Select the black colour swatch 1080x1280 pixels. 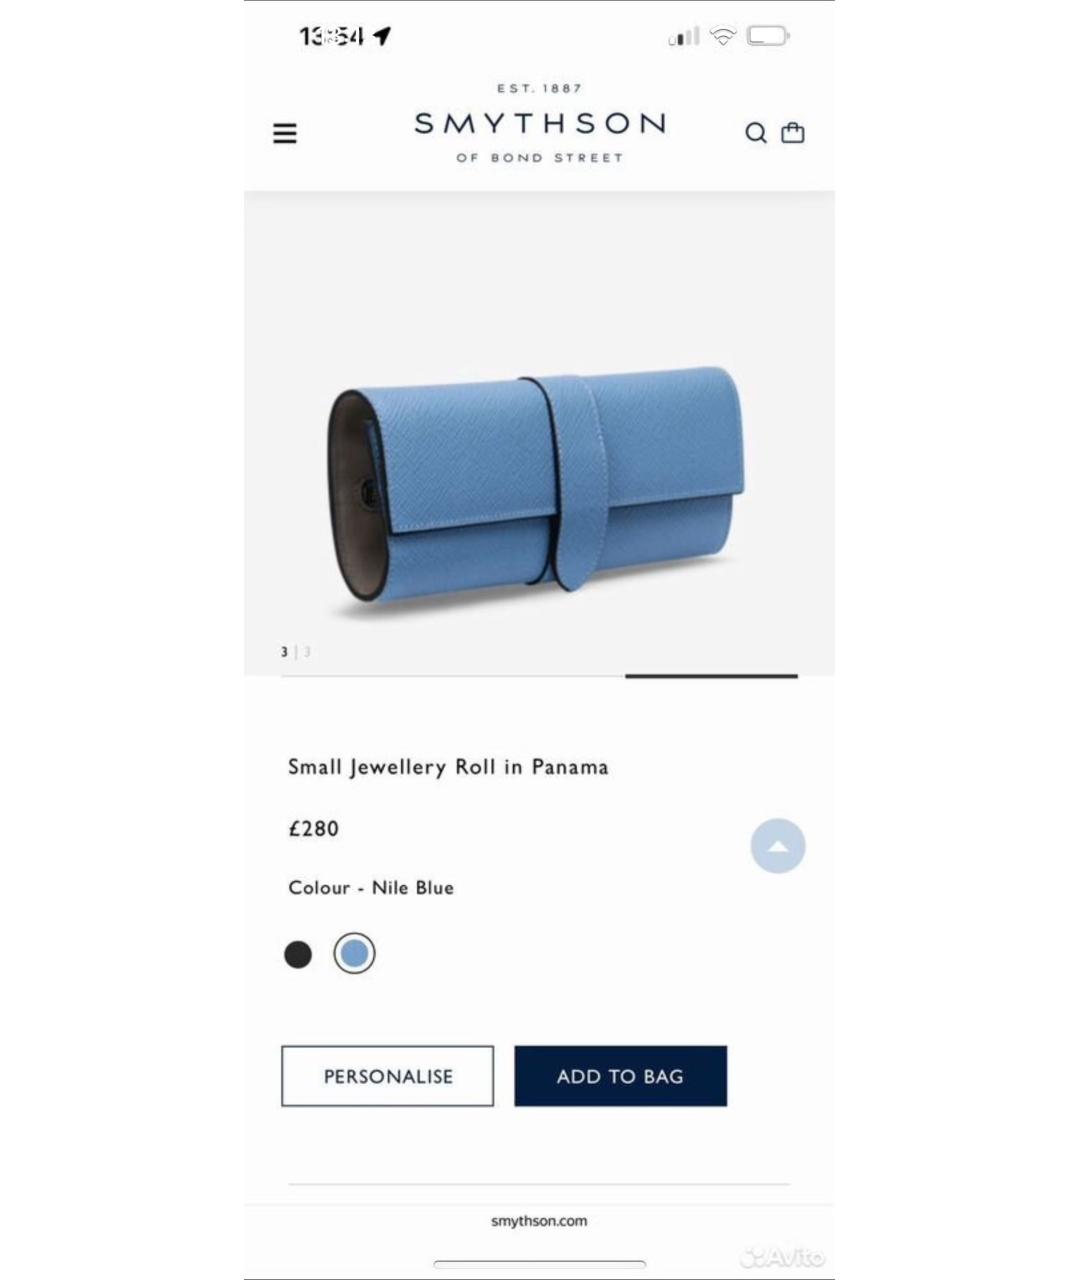click(x=298, y=954)
